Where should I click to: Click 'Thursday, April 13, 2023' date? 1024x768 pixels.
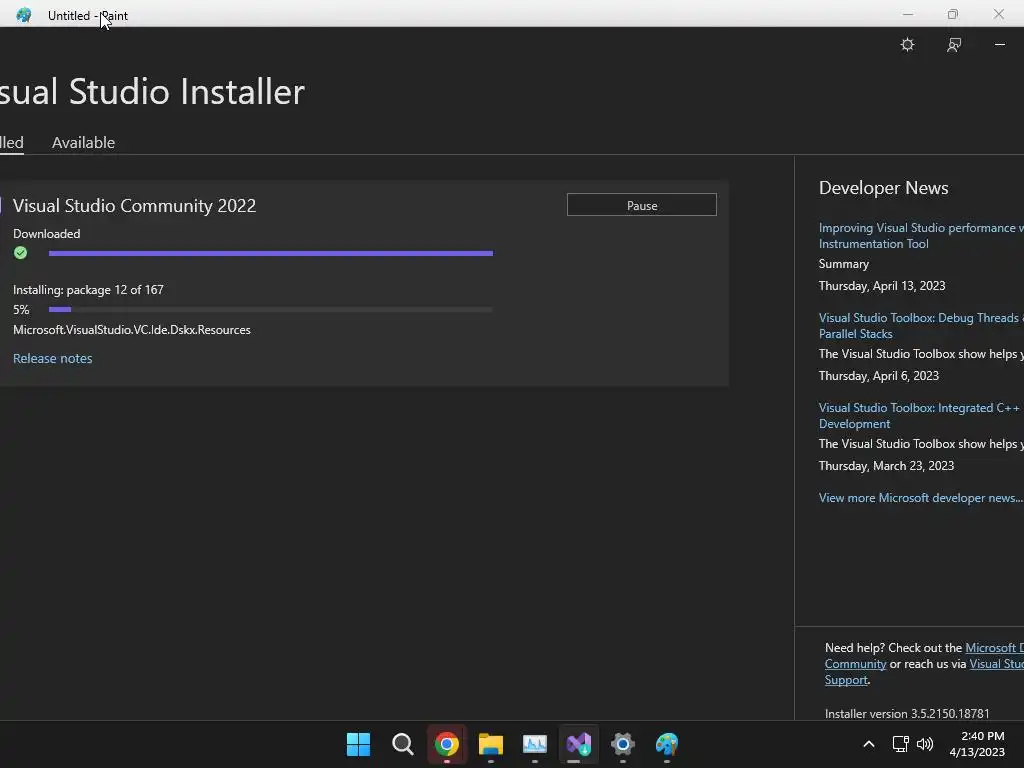pyautogui.click(x=882, y=286)
